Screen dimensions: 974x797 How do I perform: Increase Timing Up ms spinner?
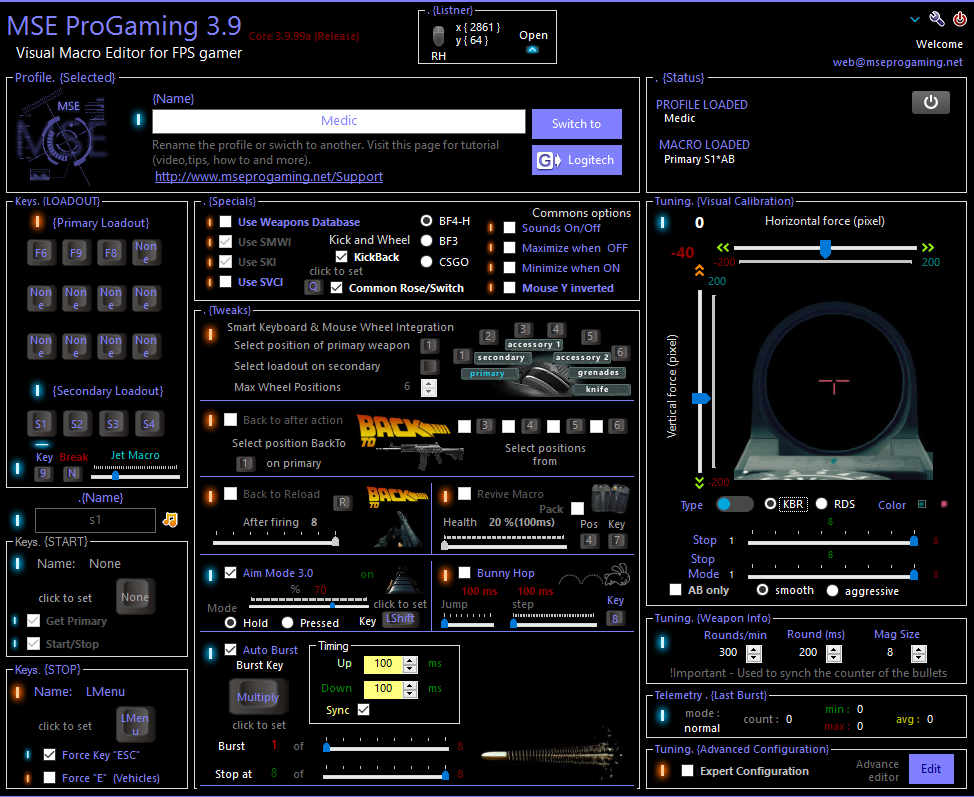[410, 660]
